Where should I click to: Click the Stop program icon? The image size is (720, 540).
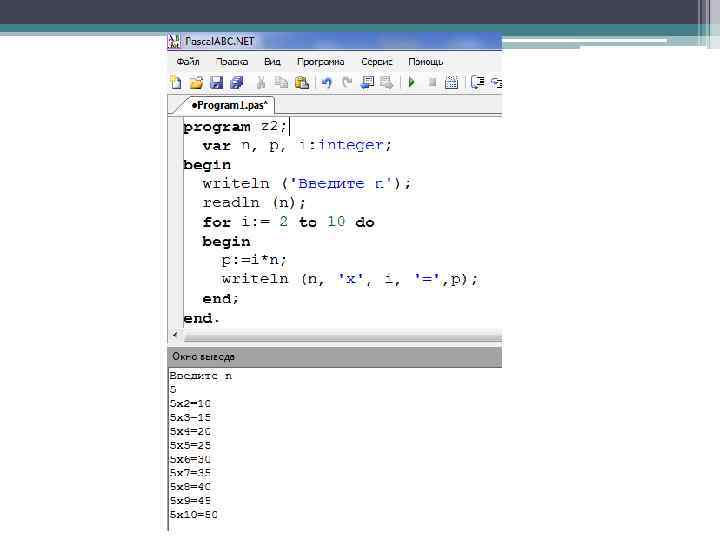click(x=432, y=83)
